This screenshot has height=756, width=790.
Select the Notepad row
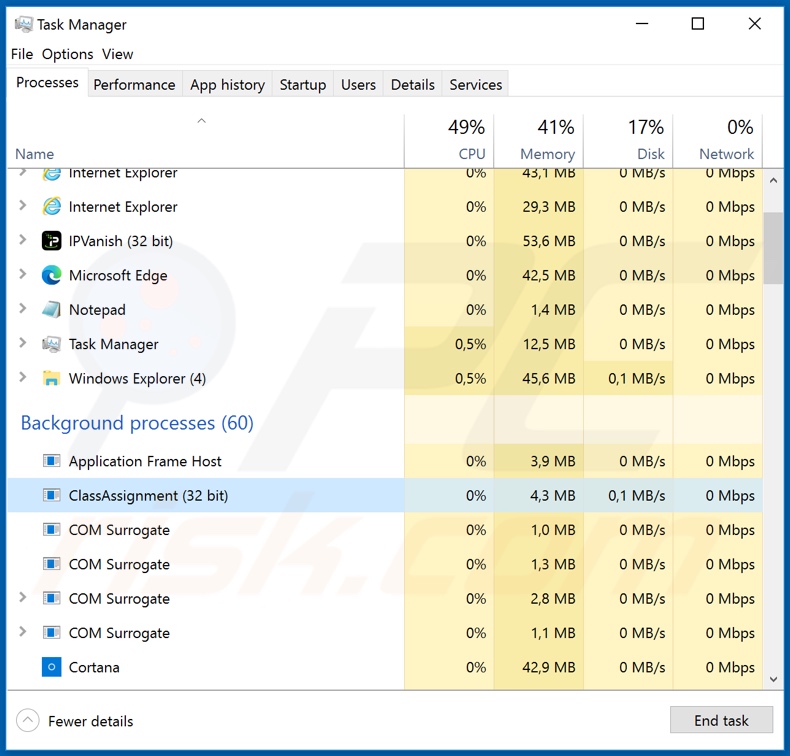[x=385, y=309]
